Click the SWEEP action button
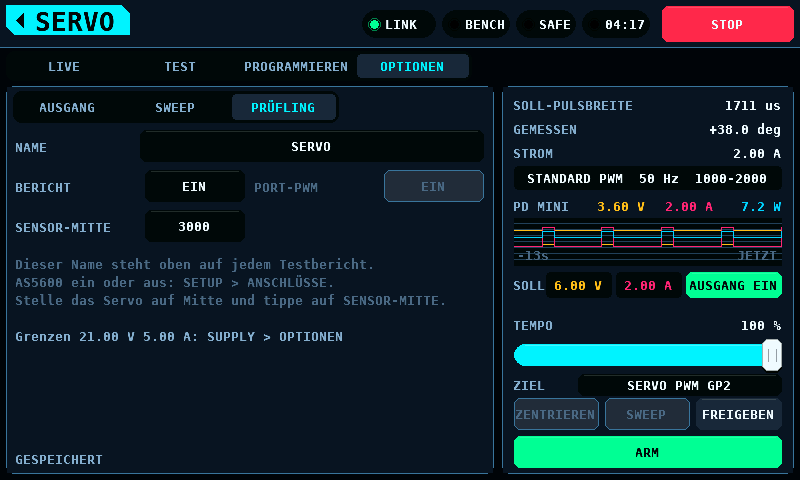This screenshot has width=800, height=480. [x=647, y=414]
